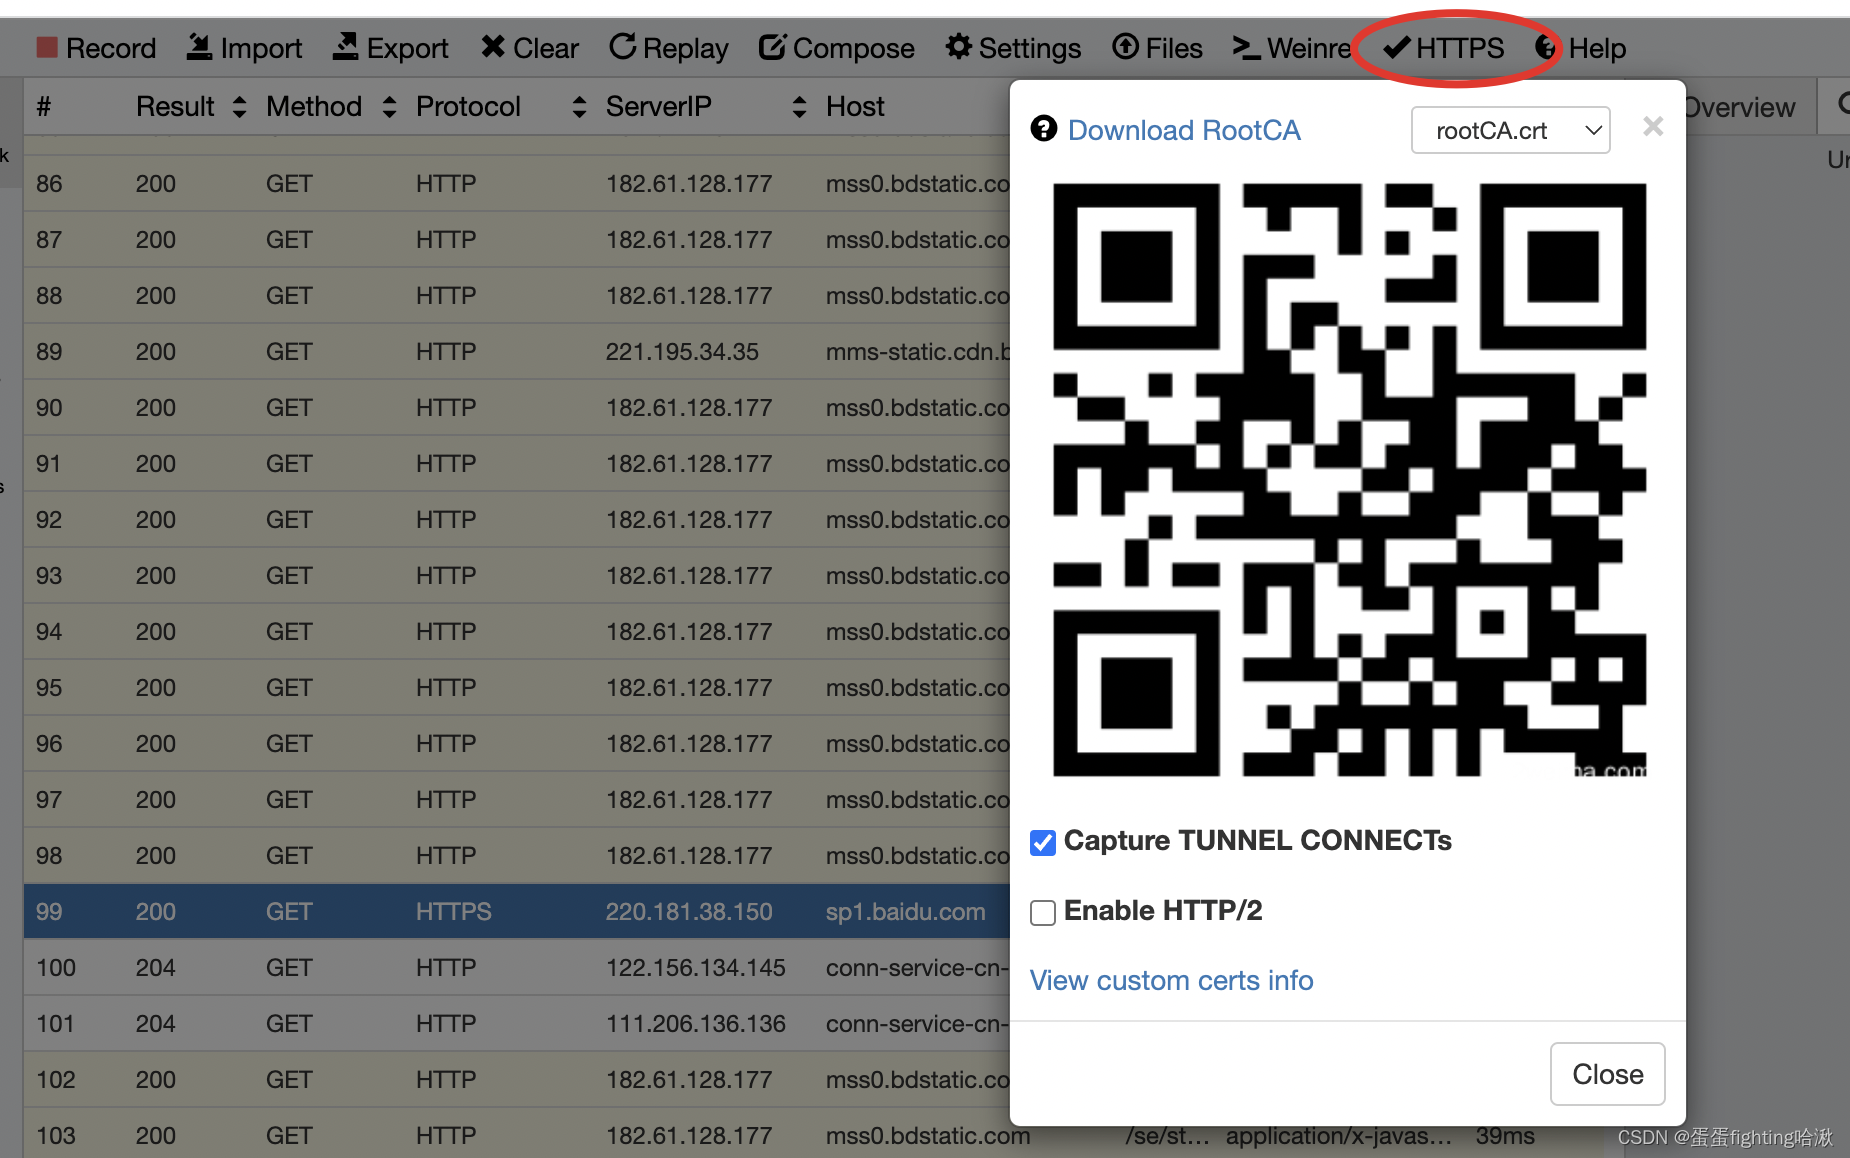Screen dimensions: 1850x1158
Task: Click the Weinre terminal icon
Action: click(1246, 47)
